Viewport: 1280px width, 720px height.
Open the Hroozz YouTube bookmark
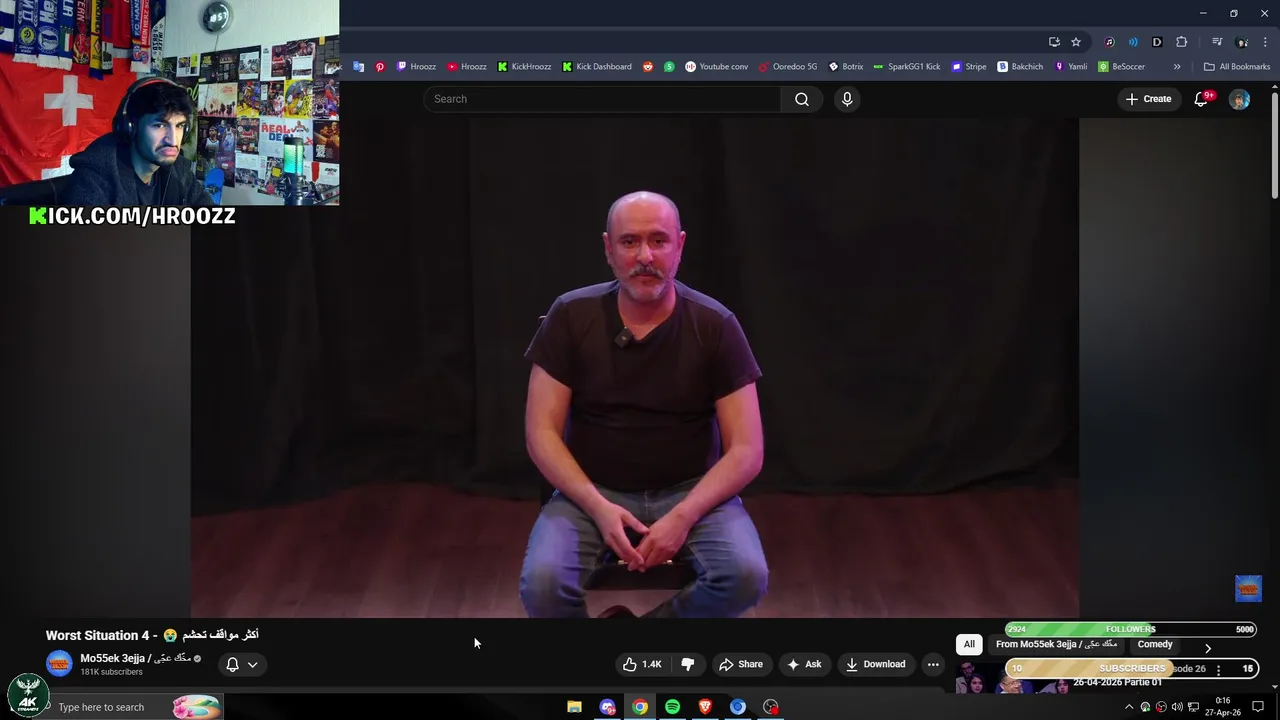click(x=467, y=67)
